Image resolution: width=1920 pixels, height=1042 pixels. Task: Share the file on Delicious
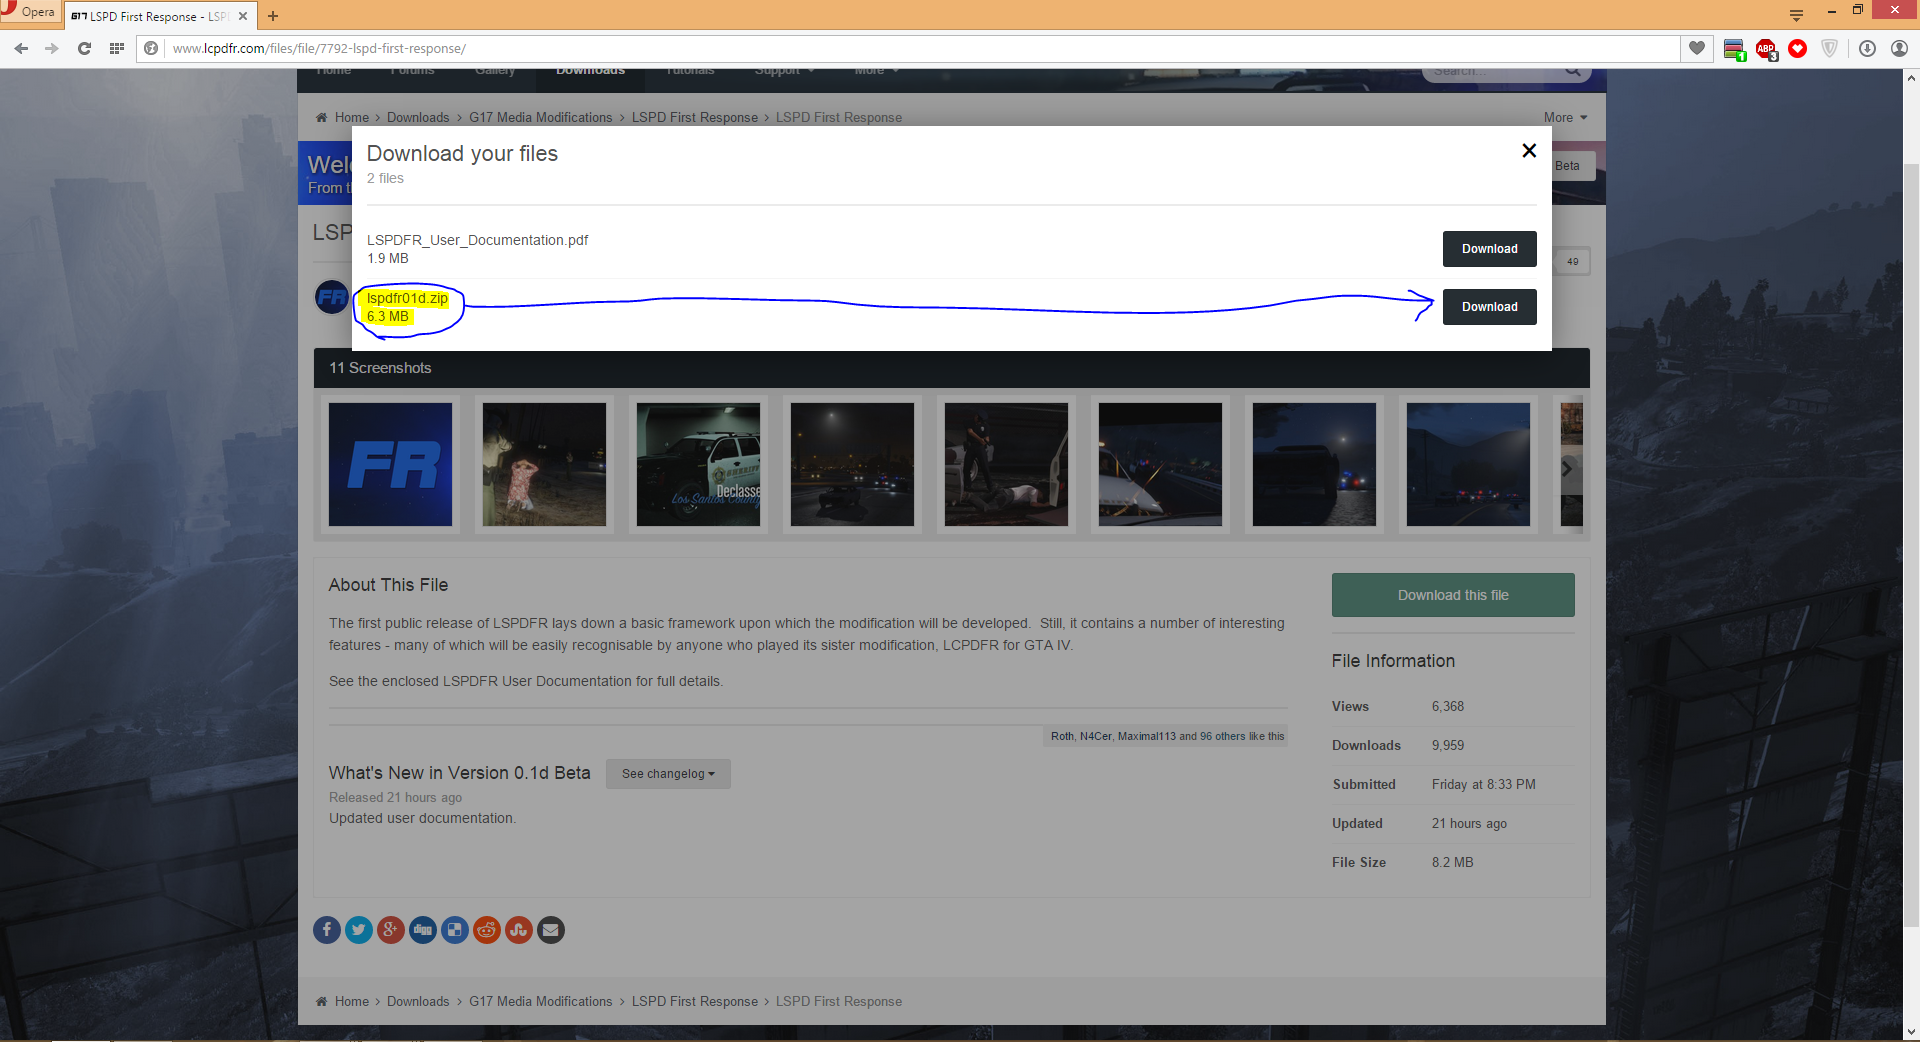[455, 930]
